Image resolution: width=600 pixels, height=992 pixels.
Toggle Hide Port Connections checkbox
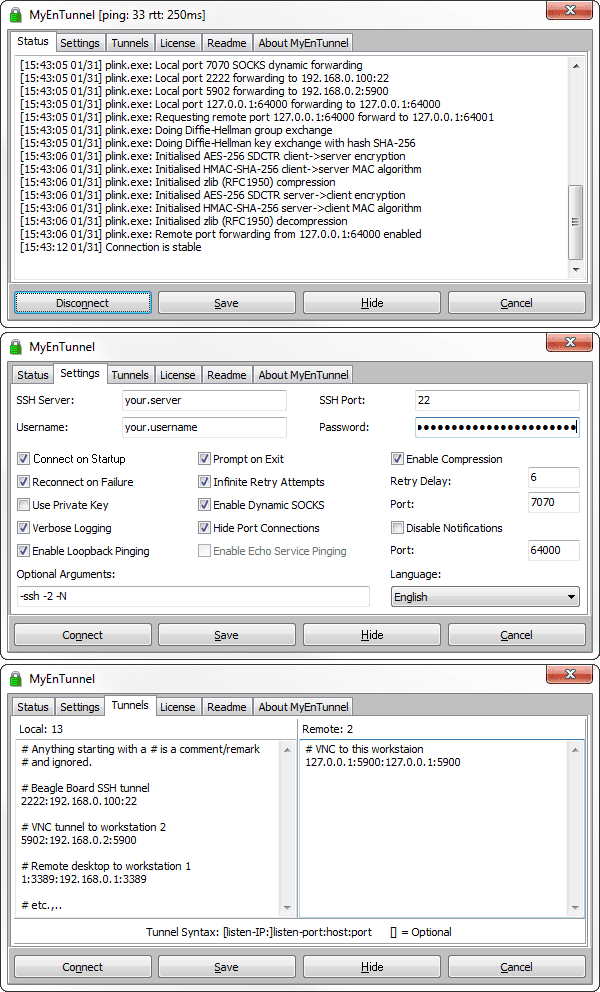[x=204, y=528]
